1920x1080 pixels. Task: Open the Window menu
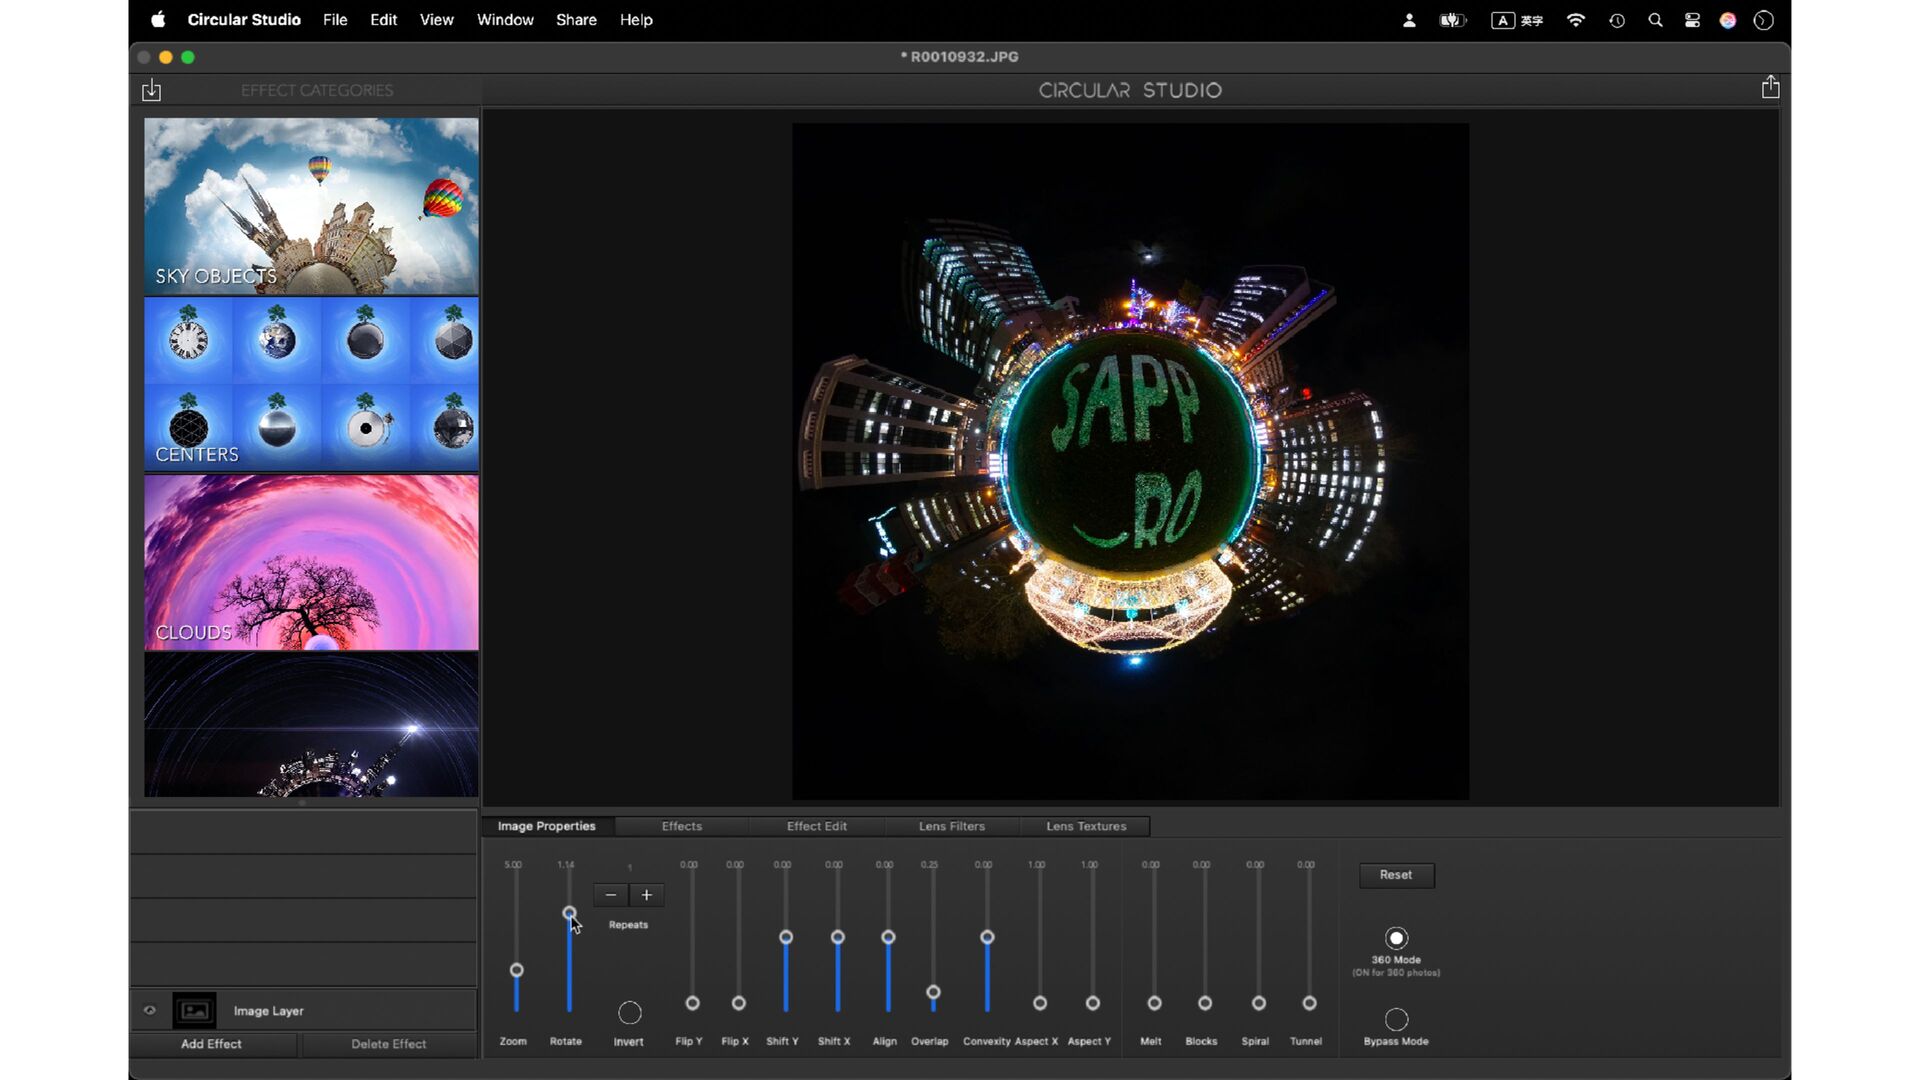click(505, 20)
